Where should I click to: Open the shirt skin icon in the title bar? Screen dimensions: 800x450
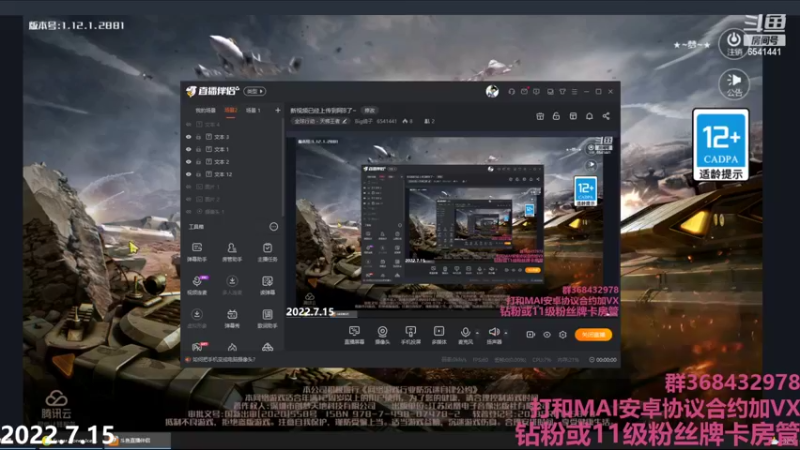562,92
